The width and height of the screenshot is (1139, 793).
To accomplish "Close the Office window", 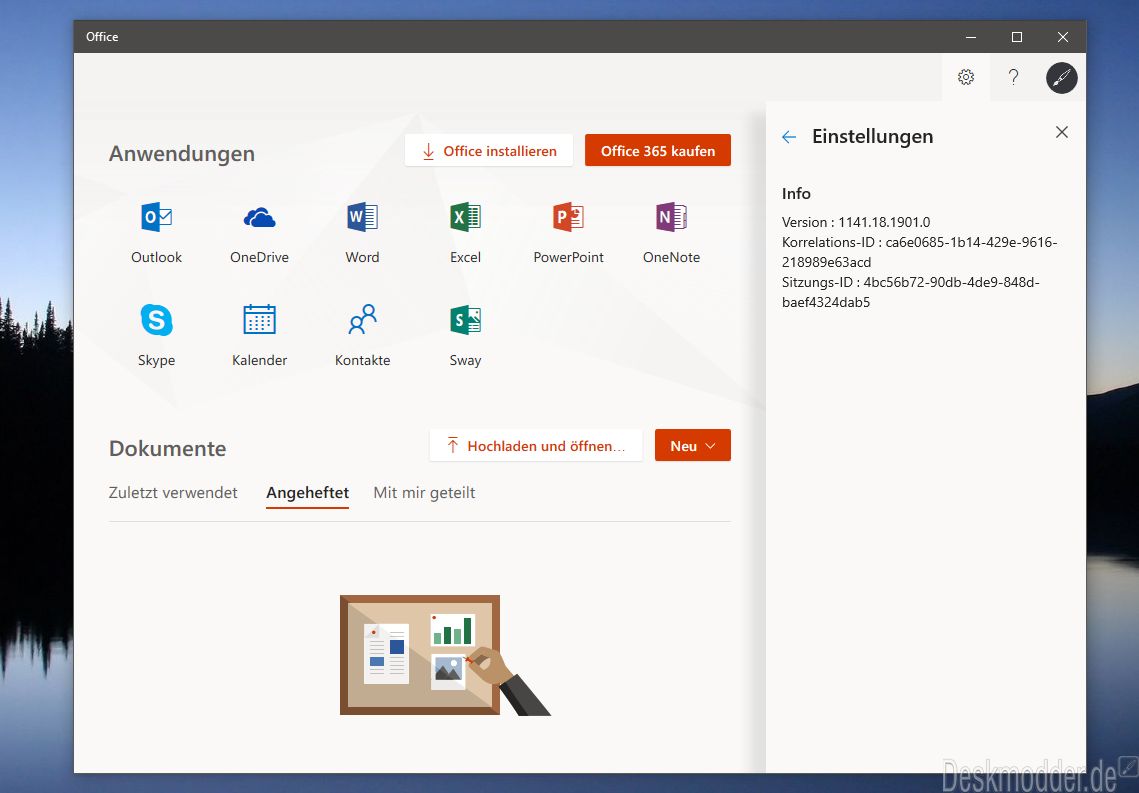I will pyautogui.click(x=1063, y=37).
